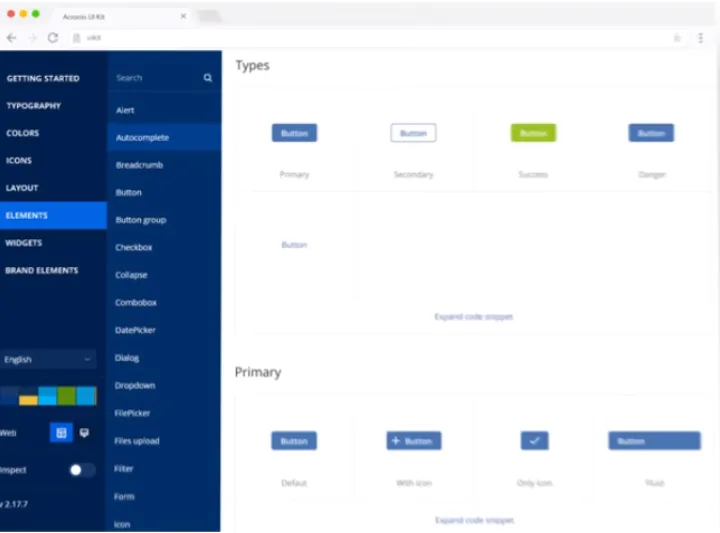The width and height of the screenshot is (720, 533).
Task: Open the Typography section in the sidebar
Action: coord(34,106)
